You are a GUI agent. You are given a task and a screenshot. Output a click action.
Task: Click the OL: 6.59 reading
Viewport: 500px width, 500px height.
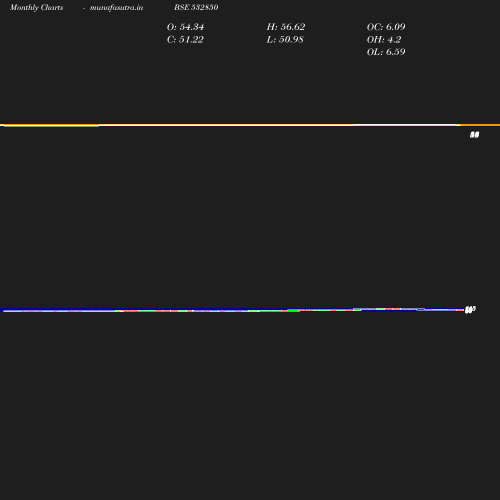(386, 52)
